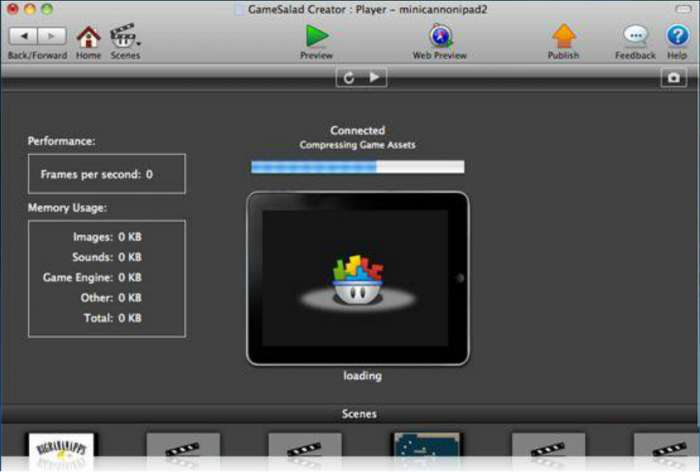Click the window's toolbar toggle pill button
700x472 pixels.
(683, 9)
